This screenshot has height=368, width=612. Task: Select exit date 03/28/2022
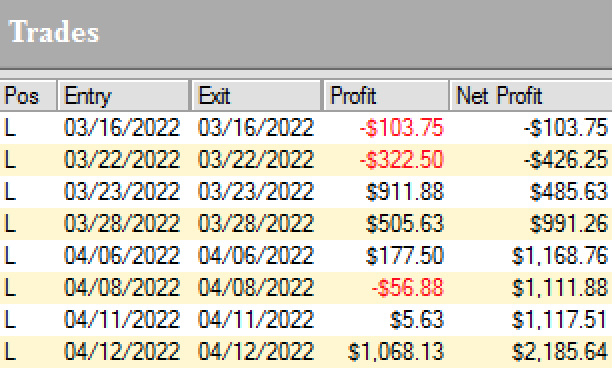pos(256,224)
